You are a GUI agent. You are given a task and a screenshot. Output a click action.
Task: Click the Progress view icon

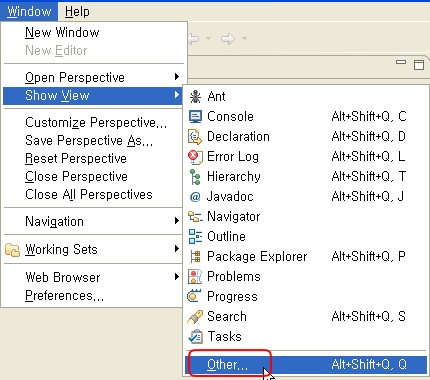point(194,296)
